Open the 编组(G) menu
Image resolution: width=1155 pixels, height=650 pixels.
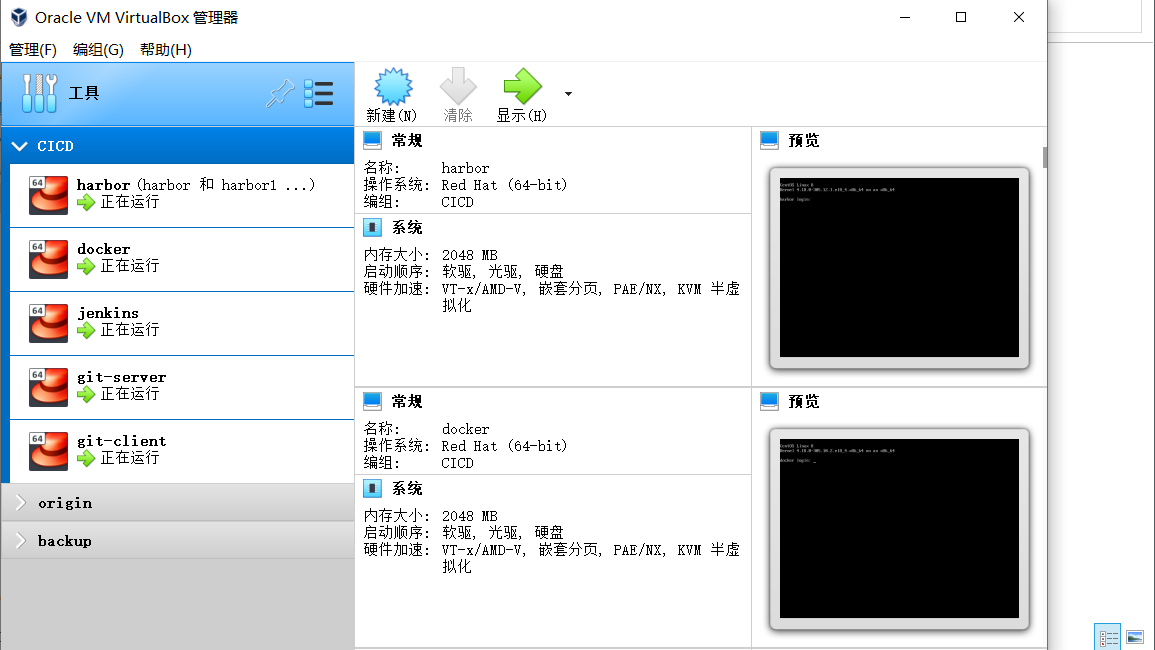98,49
